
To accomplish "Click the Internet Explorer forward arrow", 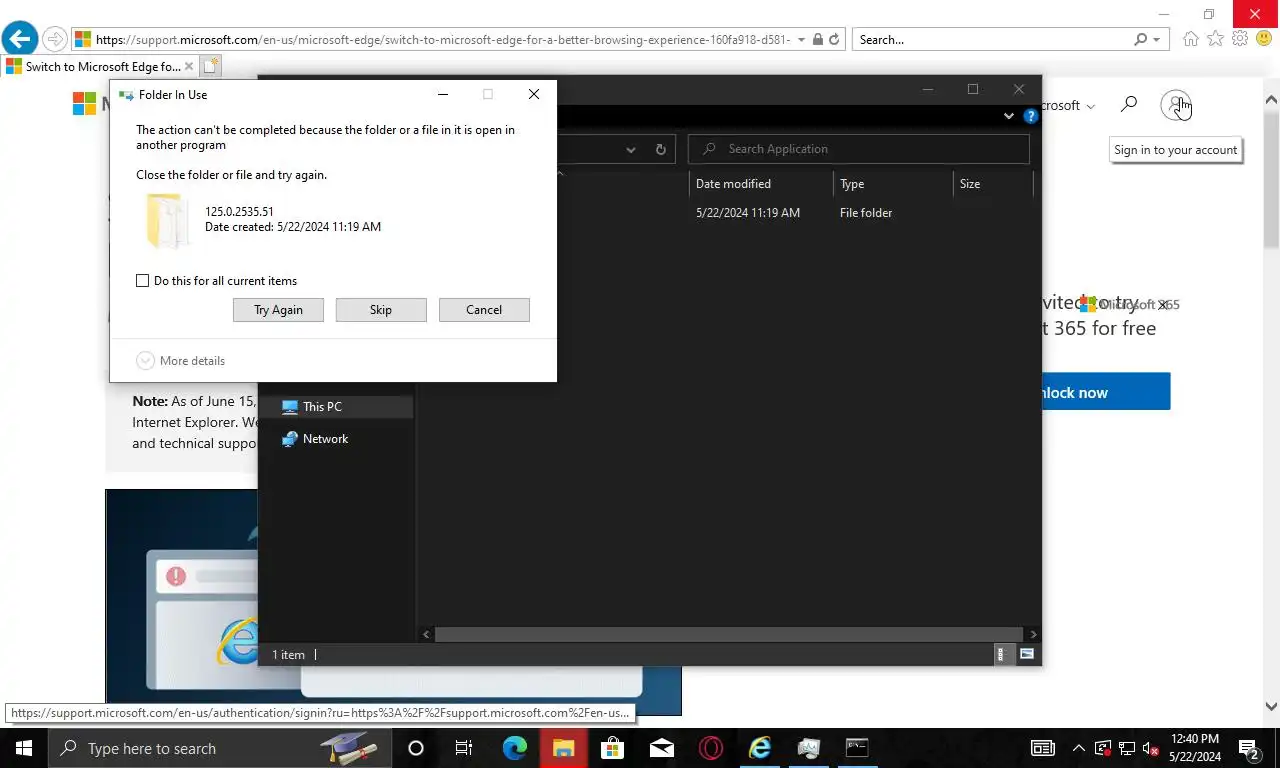I will tap(54, 40).
